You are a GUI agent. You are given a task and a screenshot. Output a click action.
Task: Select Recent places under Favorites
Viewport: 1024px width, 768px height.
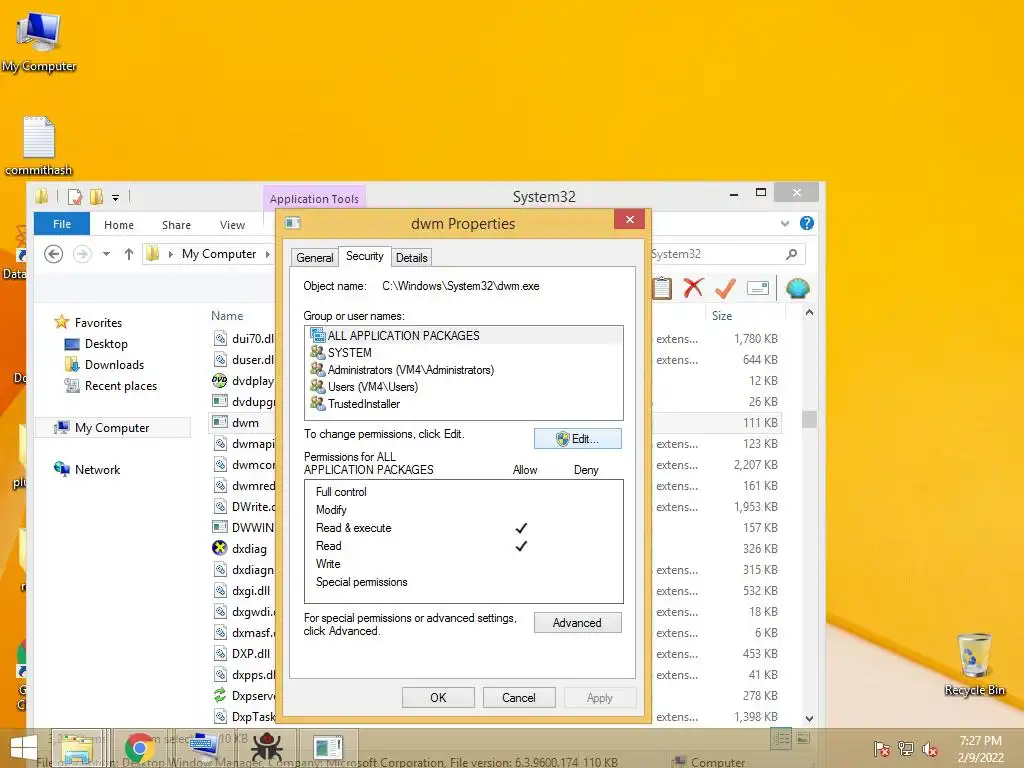pyautogui.click(x=121, y=385)
